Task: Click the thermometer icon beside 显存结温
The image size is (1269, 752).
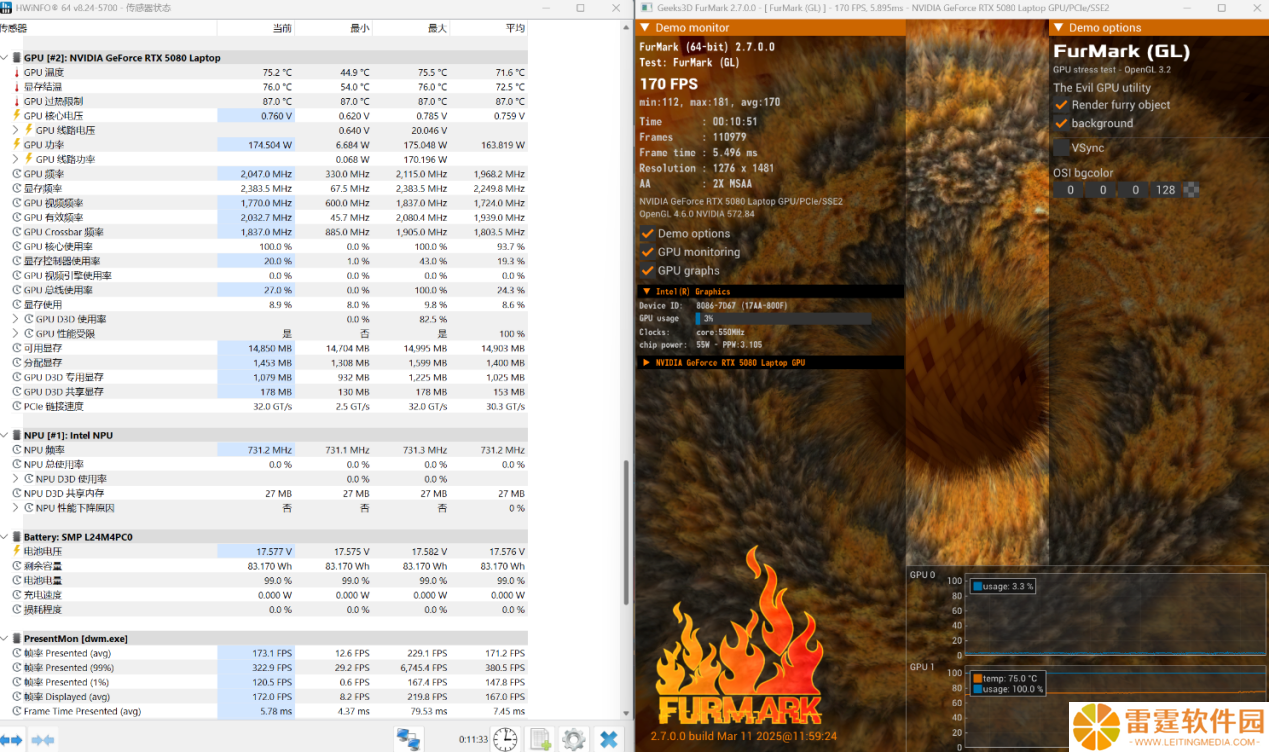Action: (x=17, y=87)
